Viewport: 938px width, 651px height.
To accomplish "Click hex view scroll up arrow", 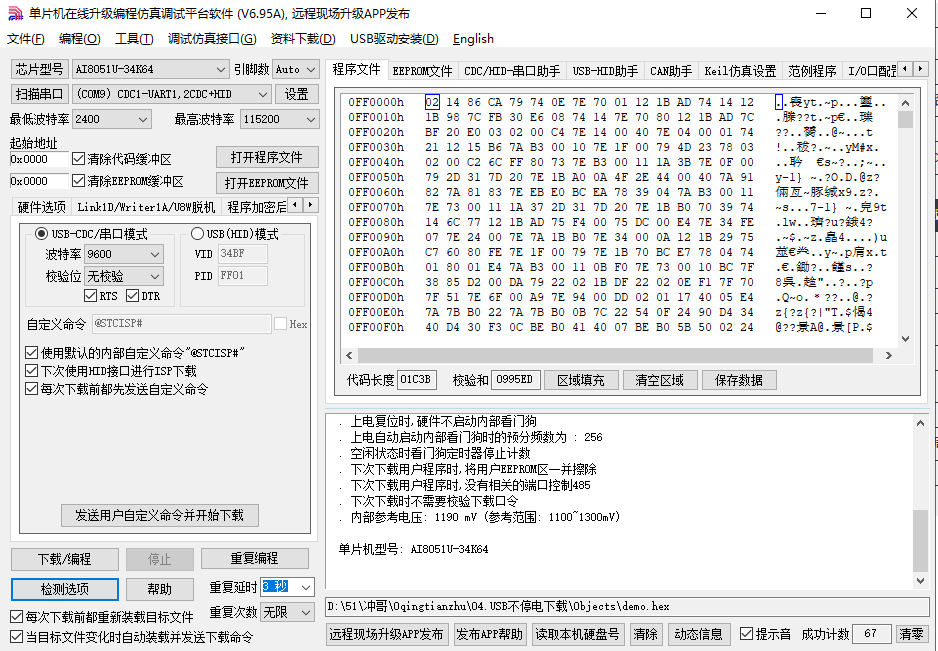I will pos(905,102).
